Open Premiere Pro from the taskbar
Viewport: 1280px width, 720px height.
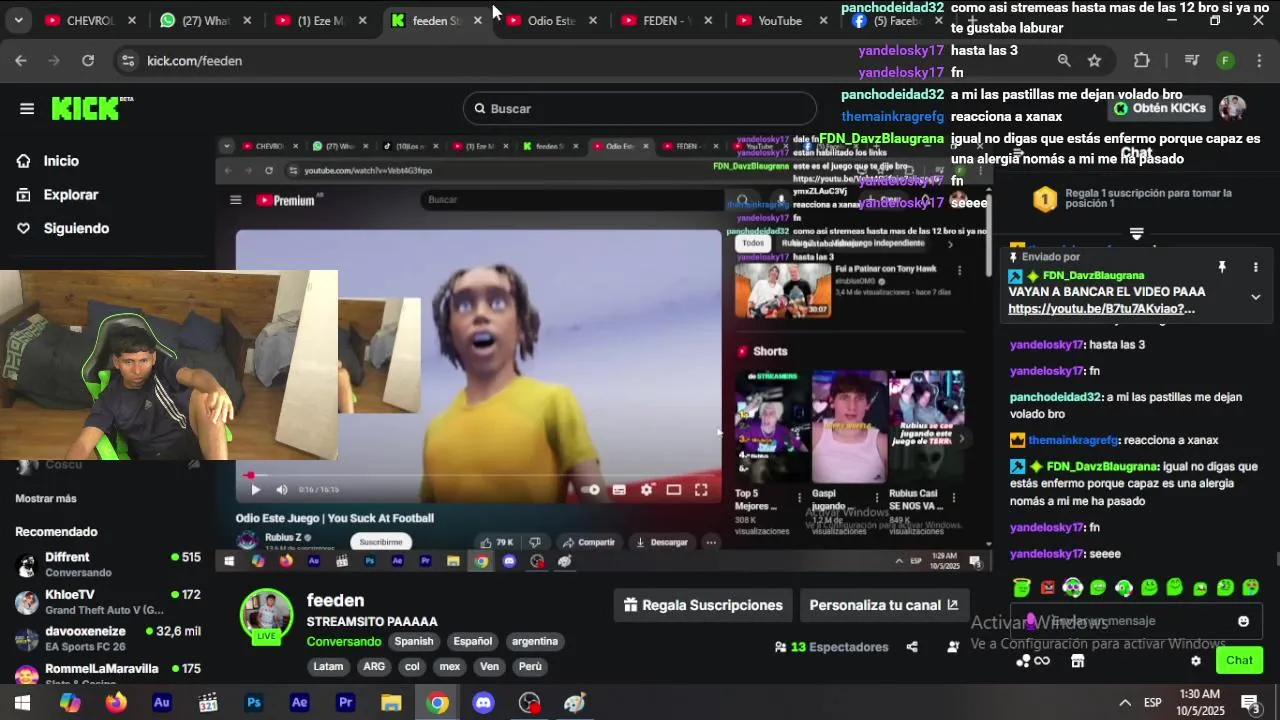tap(346, 703)
